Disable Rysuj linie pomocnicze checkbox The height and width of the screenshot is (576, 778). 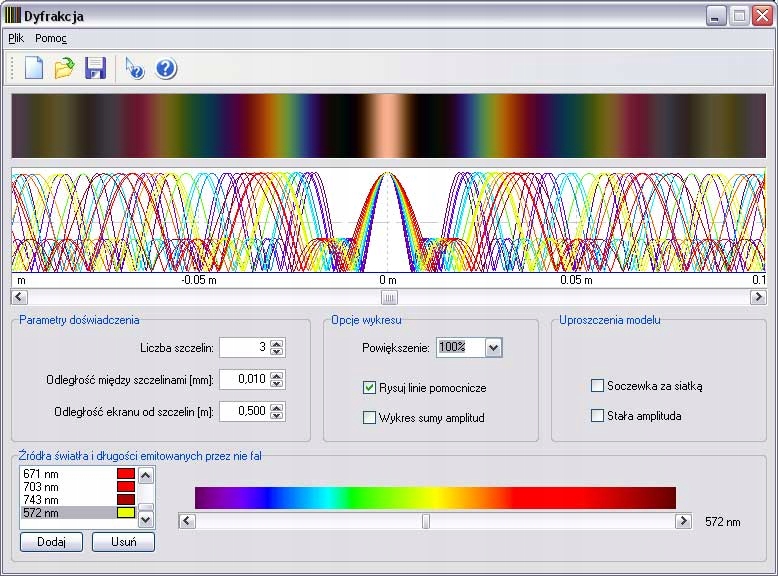(370, 387)
